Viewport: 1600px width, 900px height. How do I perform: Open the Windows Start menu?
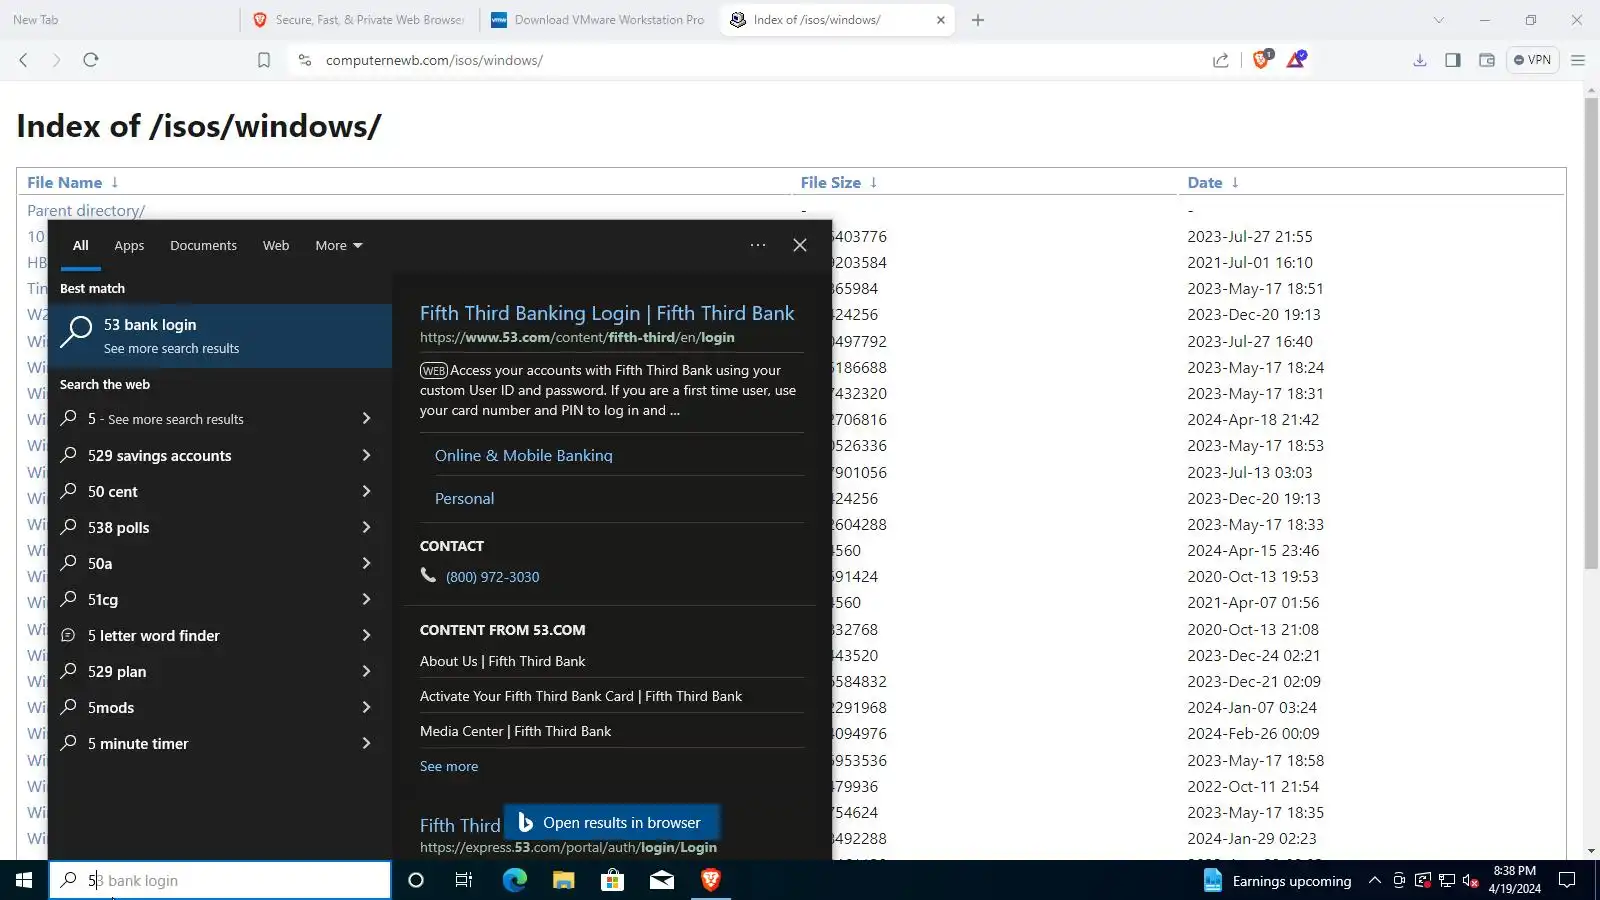[x=24, y=880]
